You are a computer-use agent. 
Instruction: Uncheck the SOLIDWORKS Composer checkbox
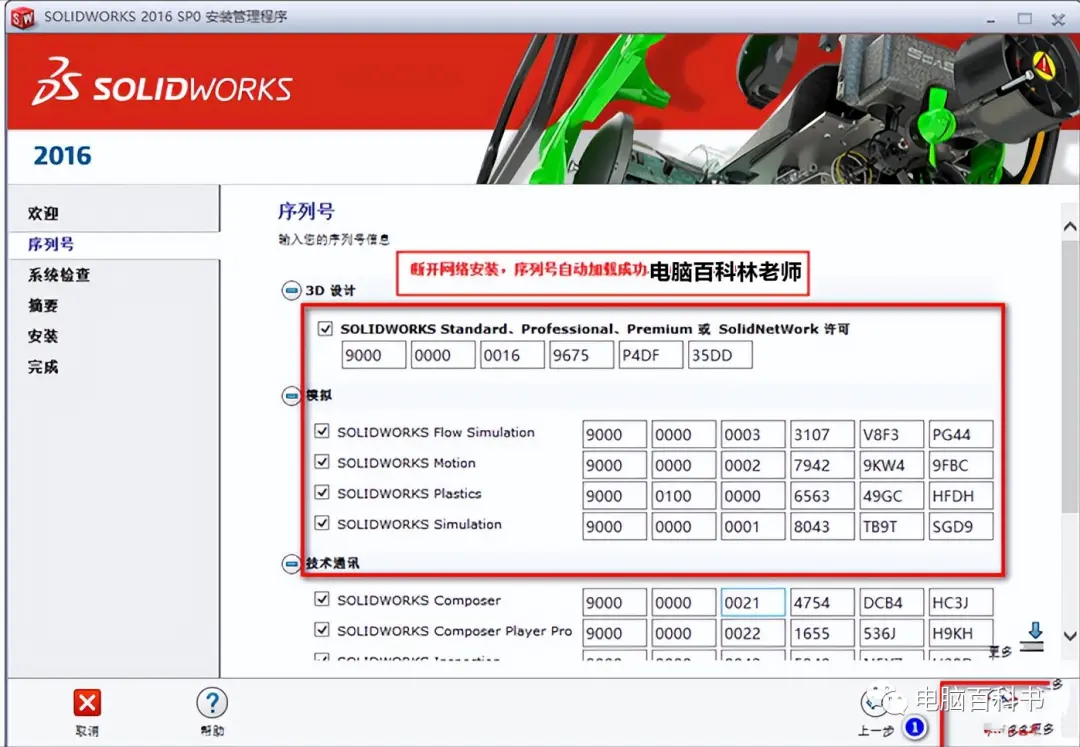click(x=322, y=599)
